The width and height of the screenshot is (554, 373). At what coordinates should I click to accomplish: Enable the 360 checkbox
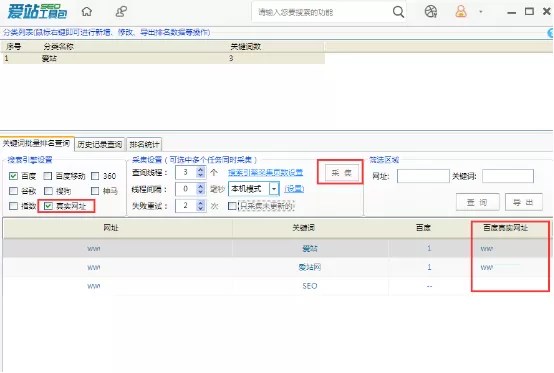pos(95,176)
